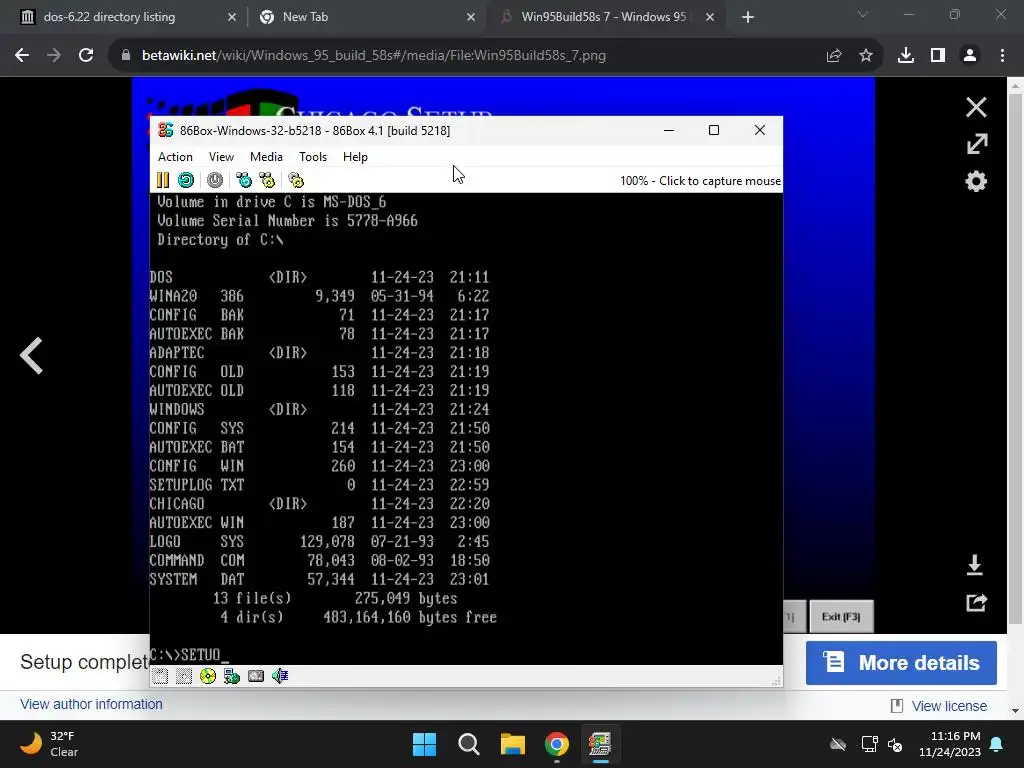Toggle Chrome side panel icon
The image size is (1024, 768).
(938, 56)
